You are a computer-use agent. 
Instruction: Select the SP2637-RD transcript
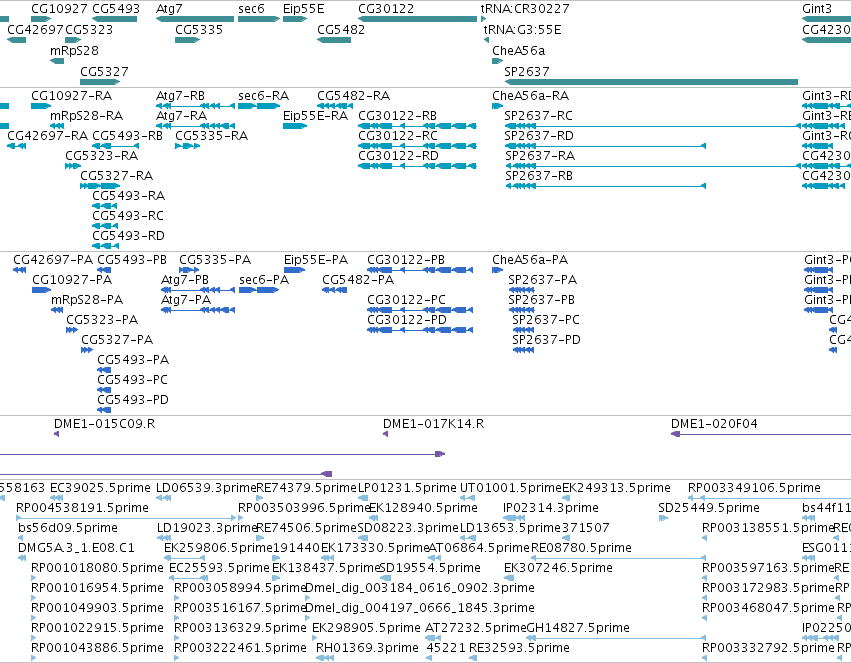click(x=605, y=146)
